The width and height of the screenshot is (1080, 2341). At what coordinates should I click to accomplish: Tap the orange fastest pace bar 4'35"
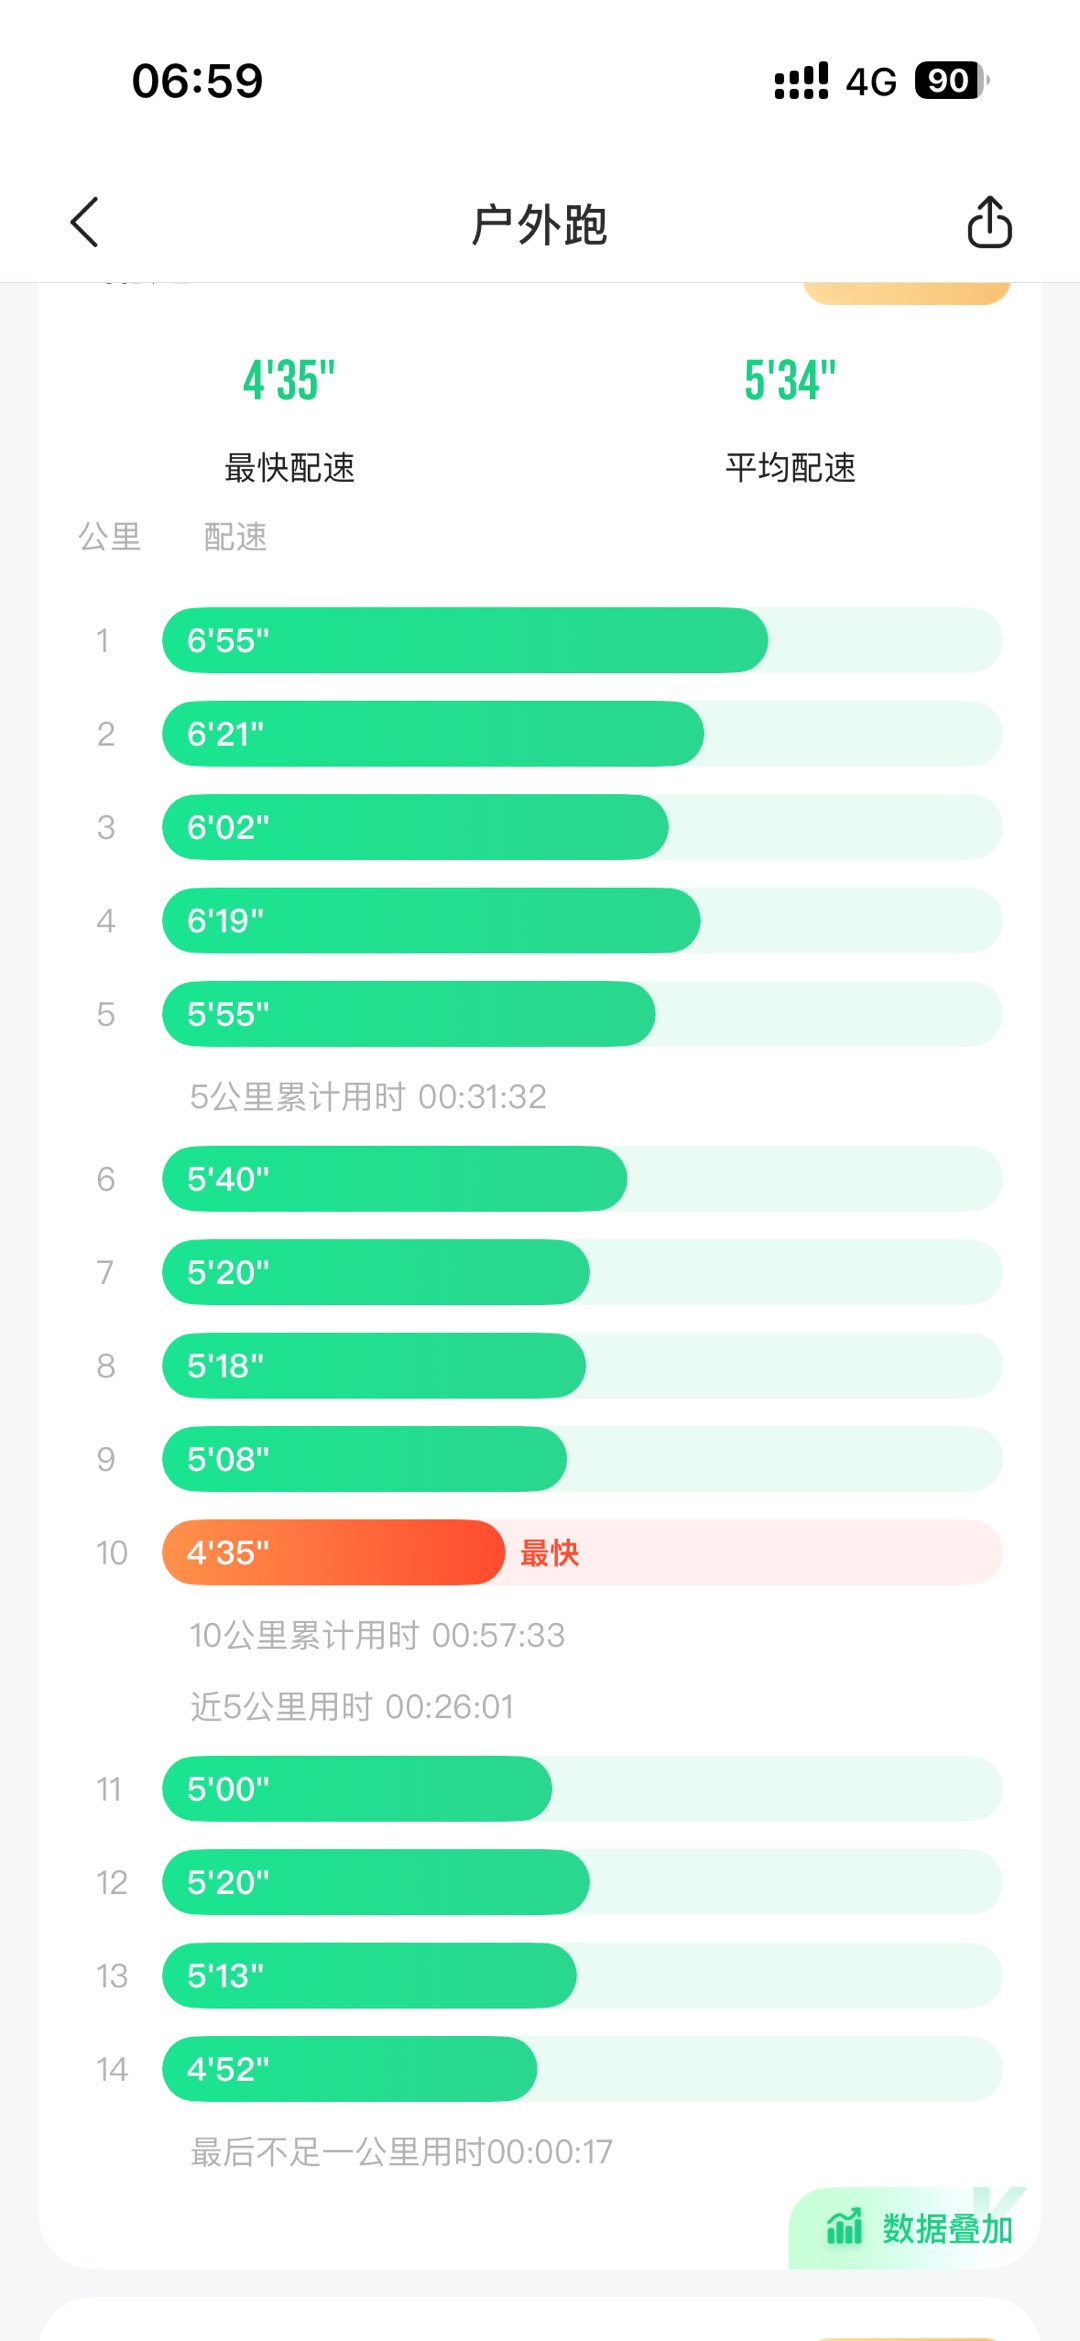click(x=333, y=1552)
